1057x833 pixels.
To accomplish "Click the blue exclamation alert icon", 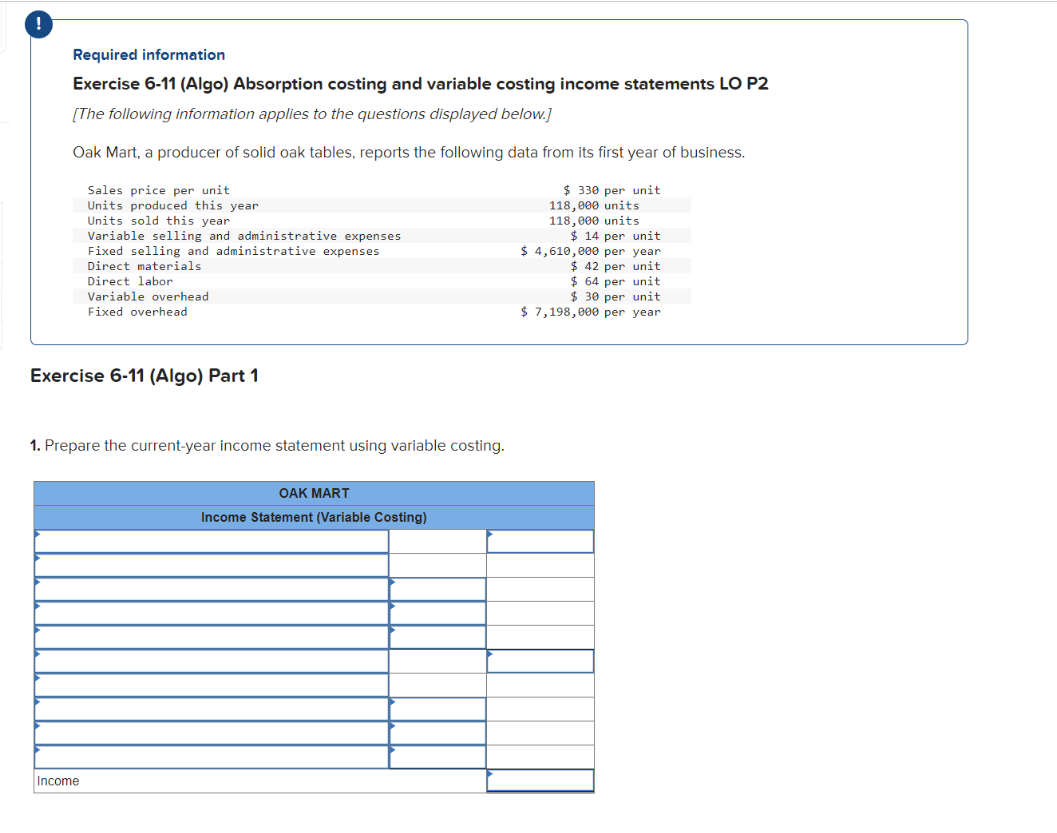I will pos(38,24).
